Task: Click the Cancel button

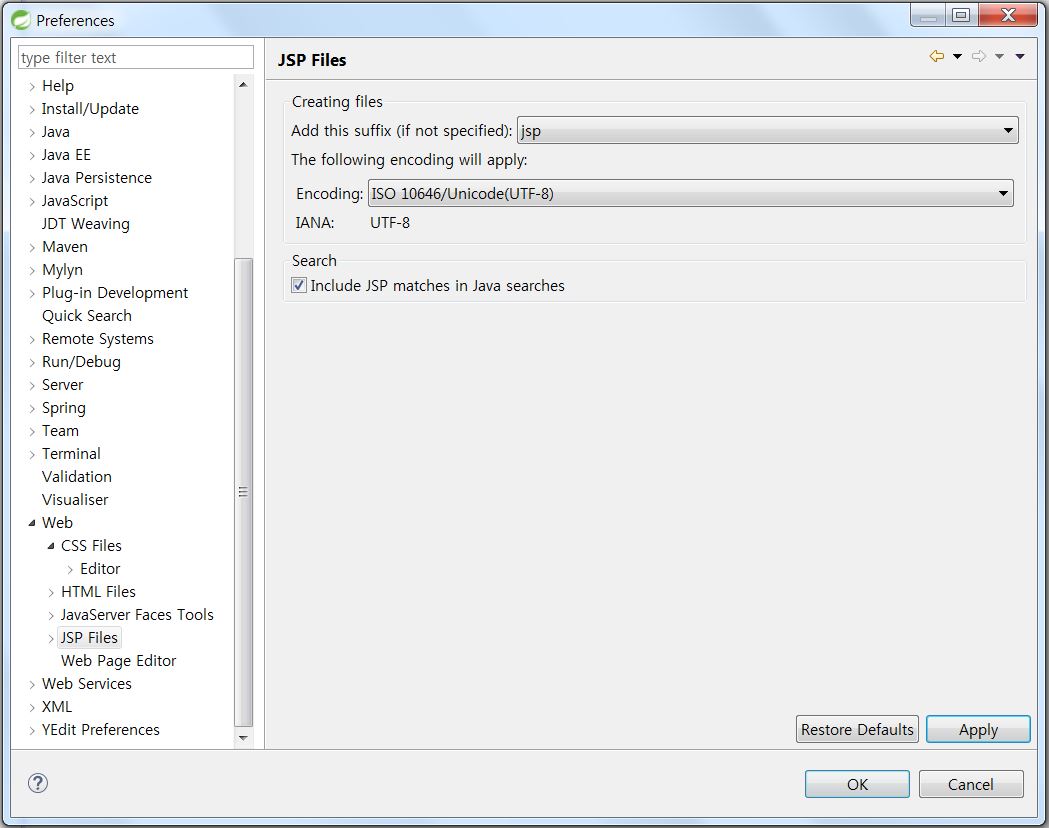Action: 971,784
